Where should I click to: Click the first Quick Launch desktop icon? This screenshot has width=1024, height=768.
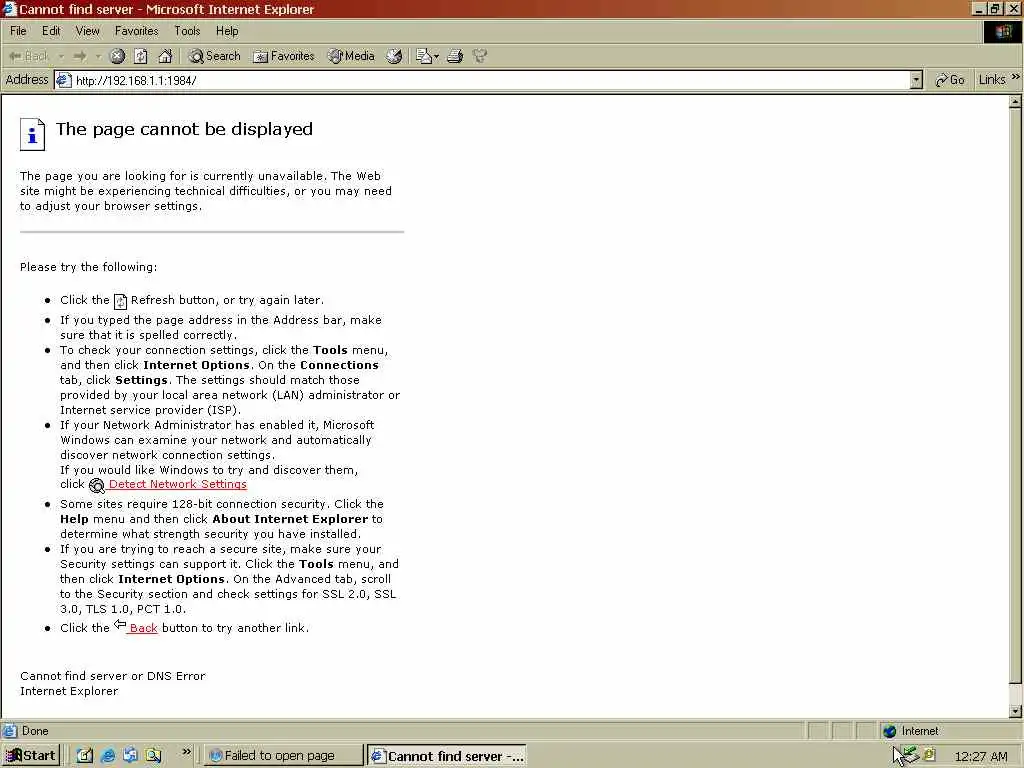coord(85,756)
